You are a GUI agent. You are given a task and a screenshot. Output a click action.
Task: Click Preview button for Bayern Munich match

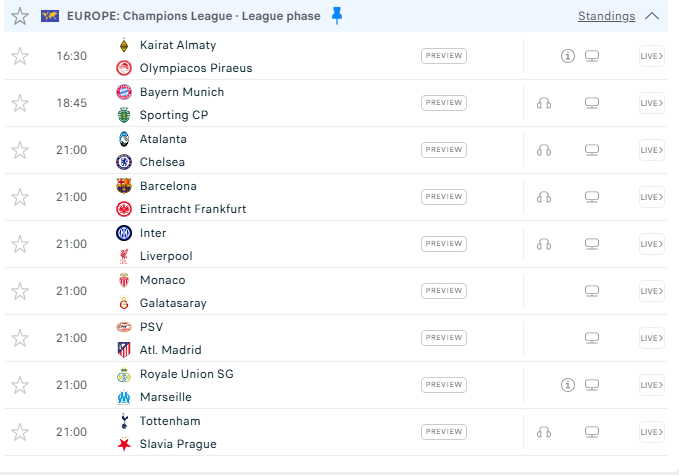(x=444, y=103)
